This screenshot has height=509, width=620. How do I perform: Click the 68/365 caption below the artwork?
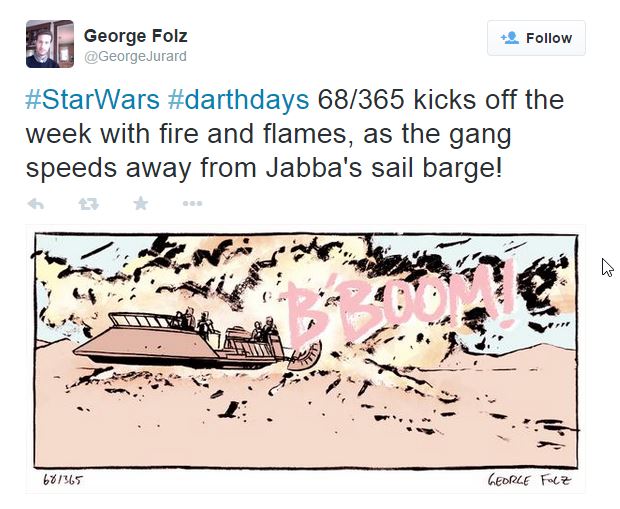pyautogui.click(x=63, y=480)
